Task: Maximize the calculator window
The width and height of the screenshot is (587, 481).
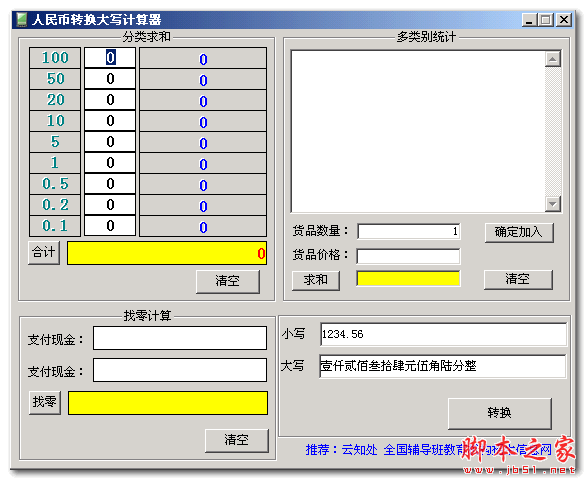Action: click(545, 19)
